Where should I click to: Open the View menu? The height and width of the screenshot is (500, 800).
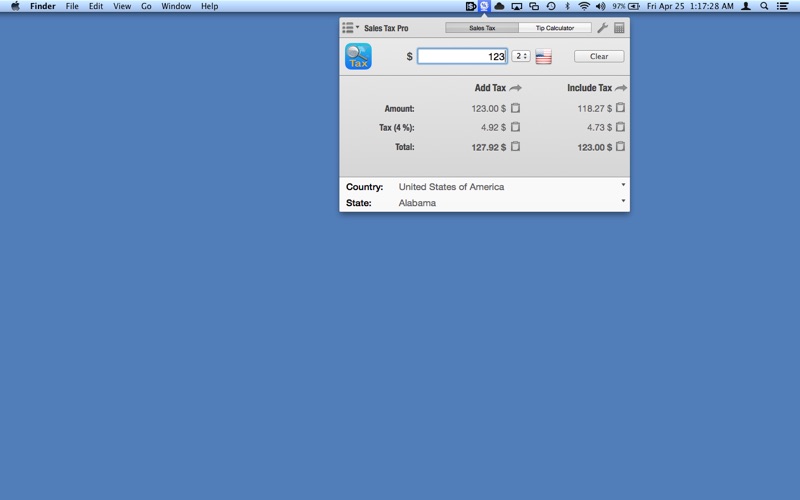(x=122, y=6)
